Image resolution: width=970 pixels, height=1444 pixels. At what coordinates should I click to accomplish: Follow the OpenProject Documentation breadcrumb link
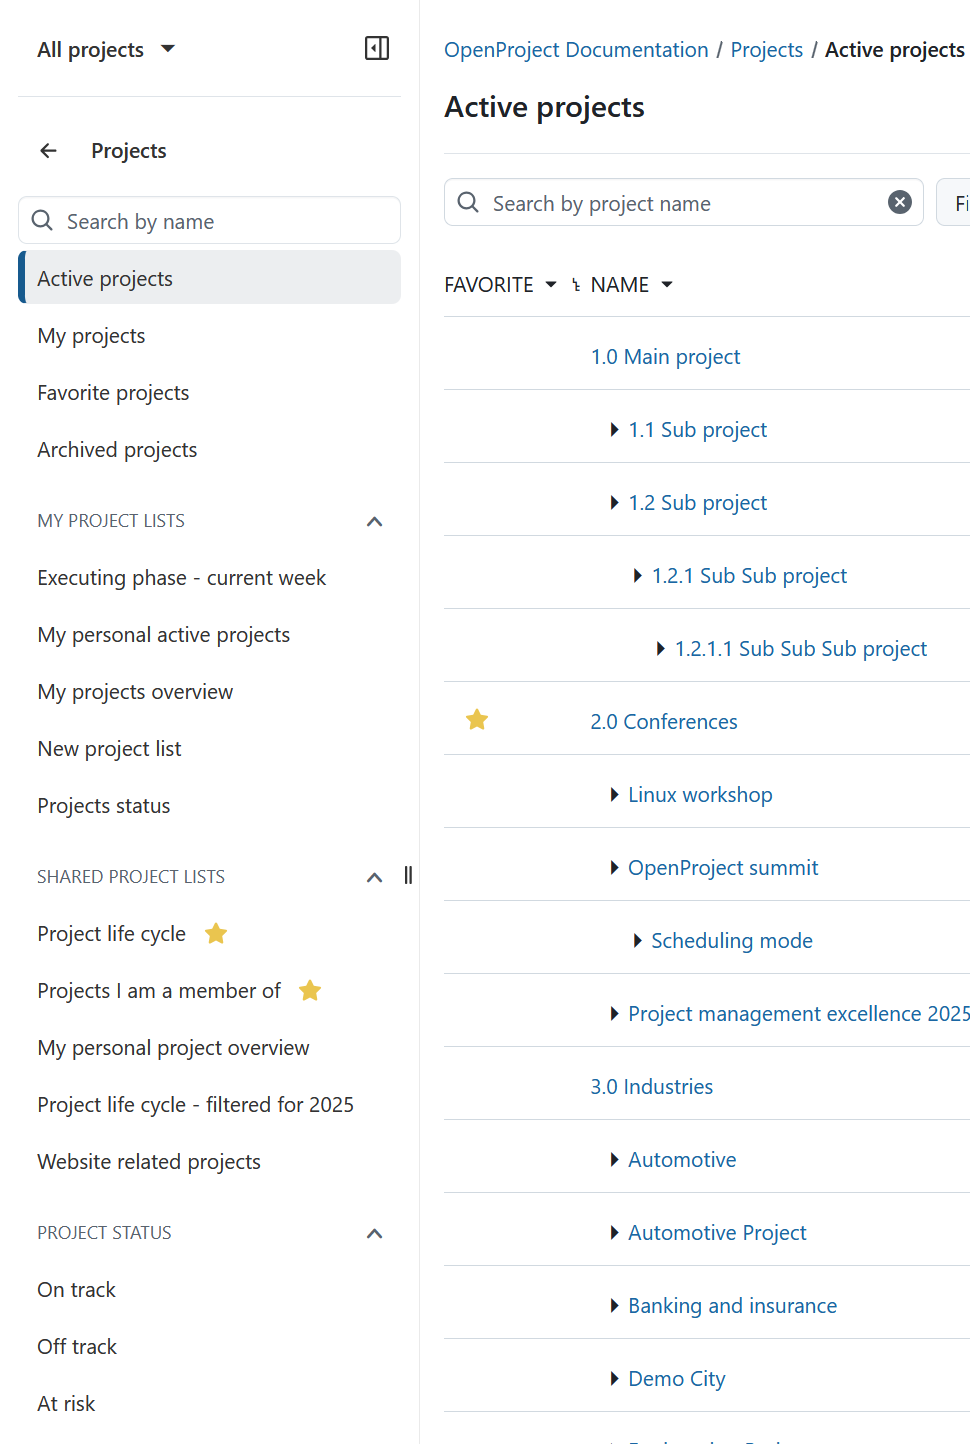click(x=576, y=49)
